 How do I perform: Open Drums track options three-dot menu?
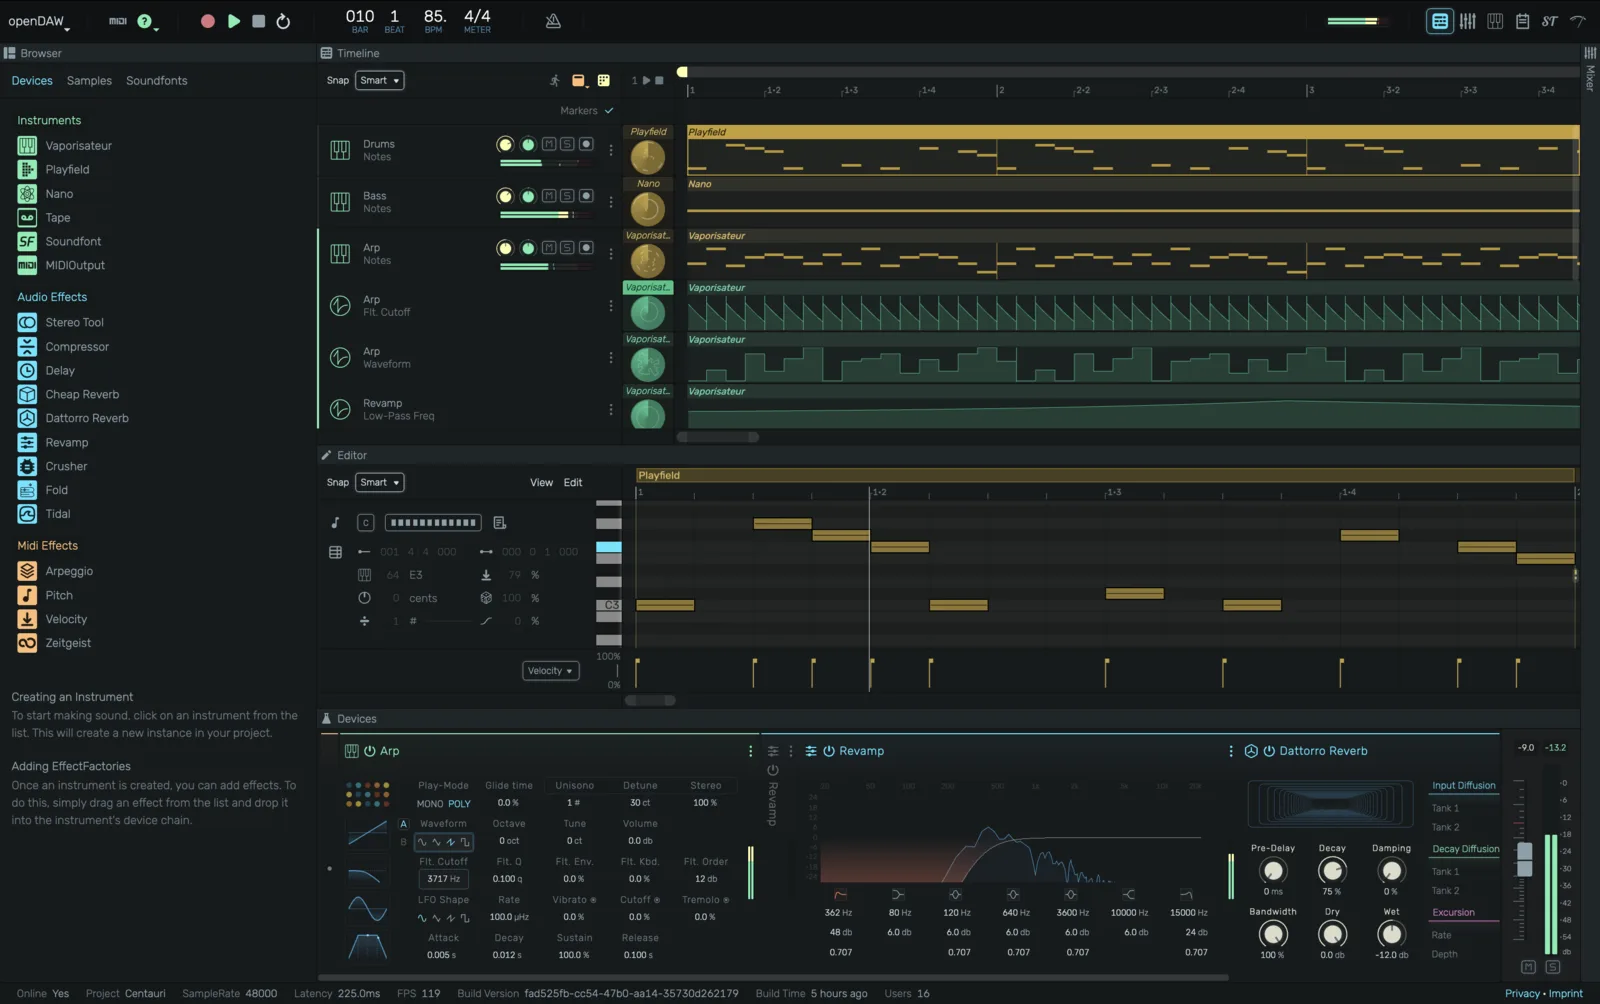pos(611,151)
